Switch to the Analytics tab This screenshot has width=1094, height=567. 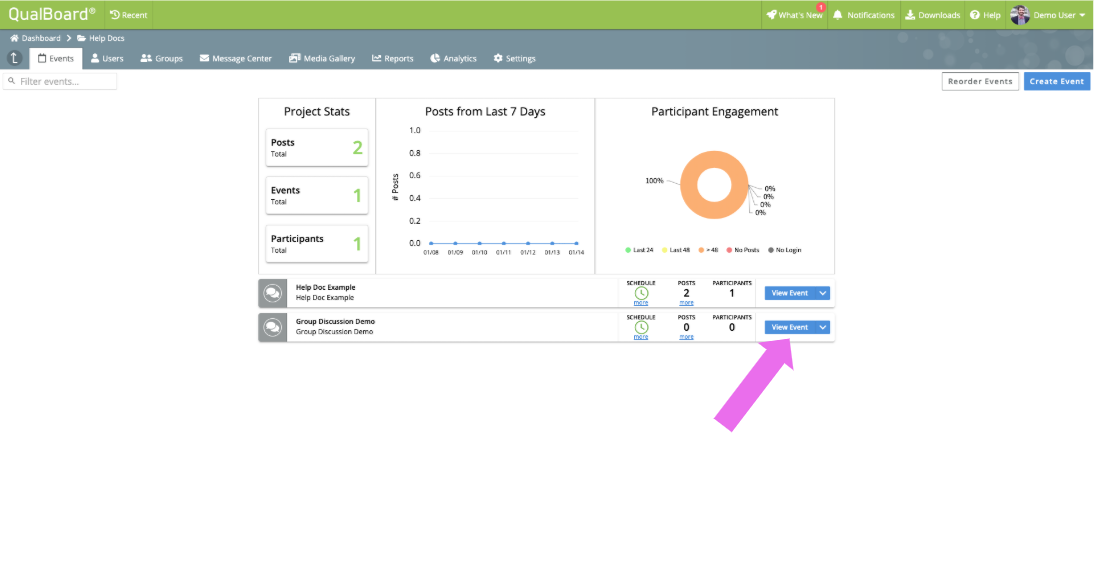454,59
